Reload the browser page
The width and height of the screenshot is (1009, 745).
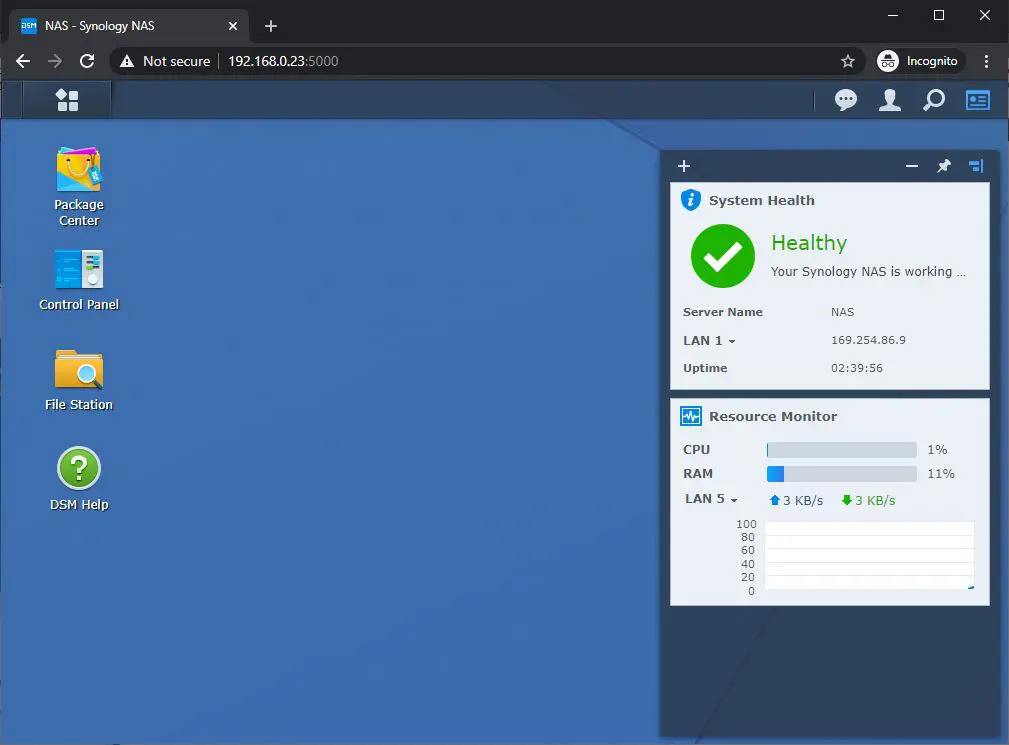(87, 61)
